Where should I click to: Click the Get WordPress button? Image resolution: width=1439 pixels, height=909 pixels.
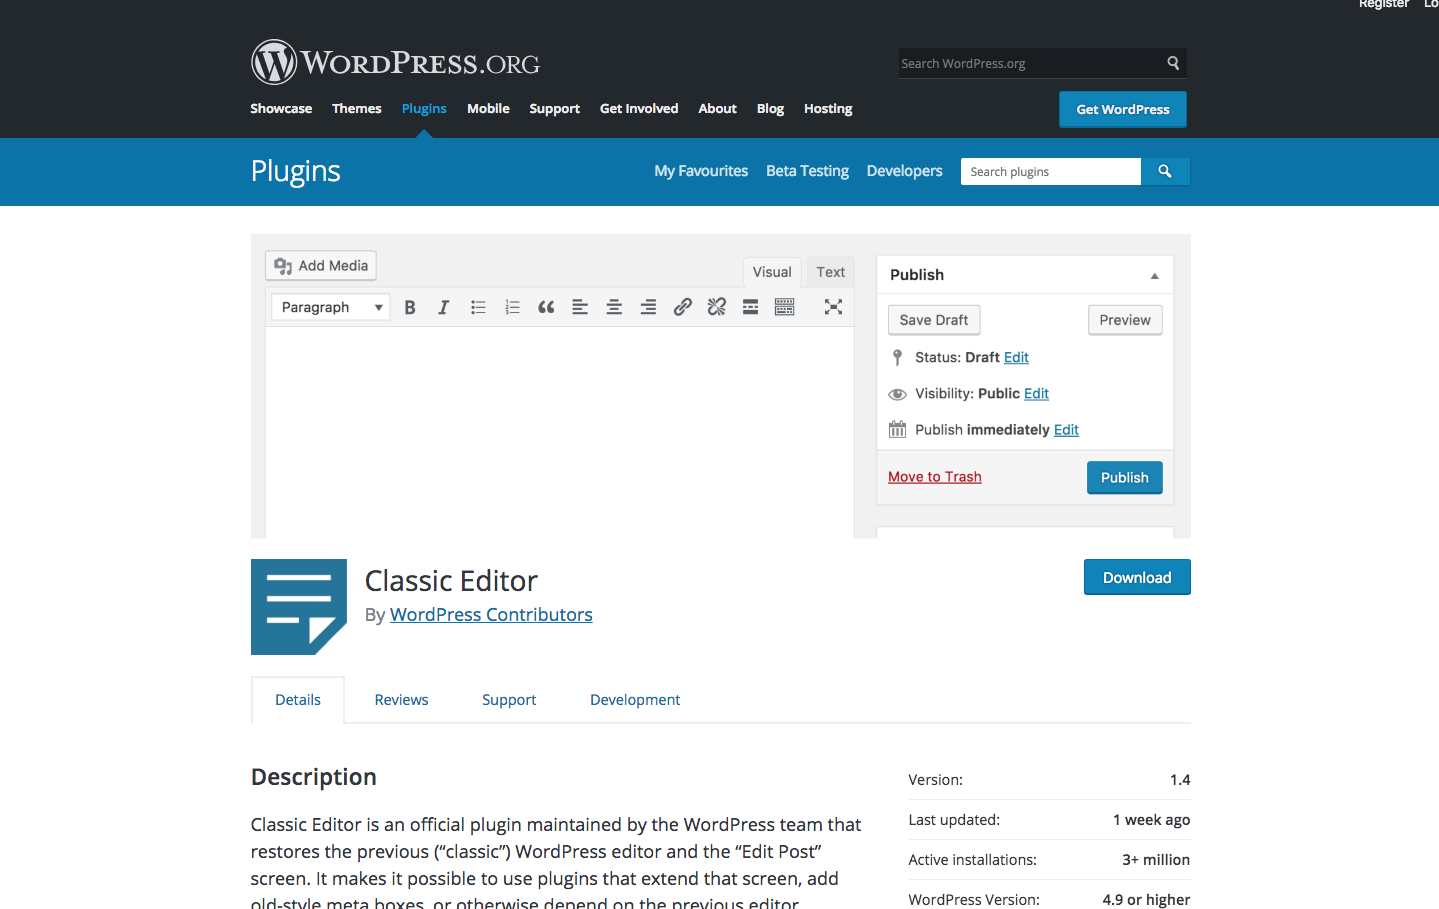1123,109
